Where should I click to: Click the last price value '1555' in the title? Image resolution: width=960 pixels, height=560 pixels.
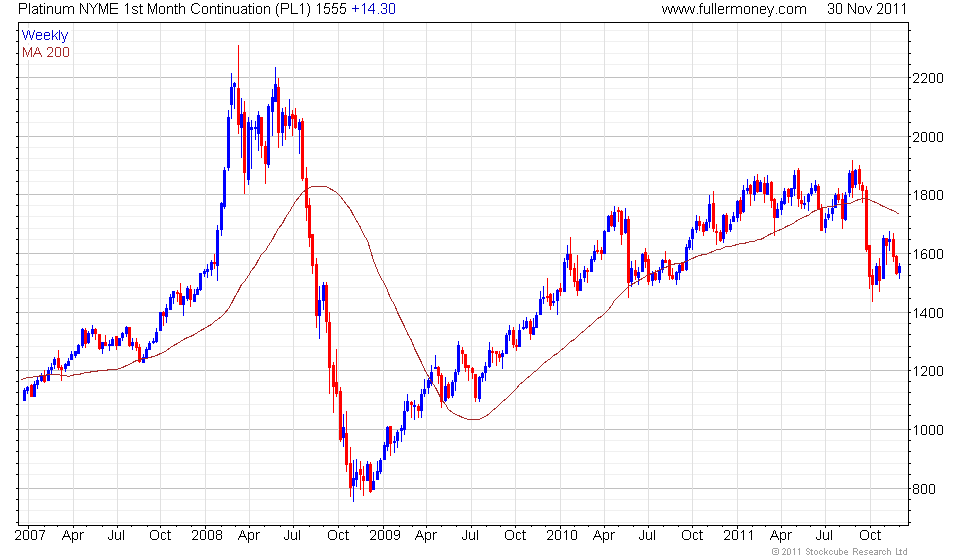331,9
